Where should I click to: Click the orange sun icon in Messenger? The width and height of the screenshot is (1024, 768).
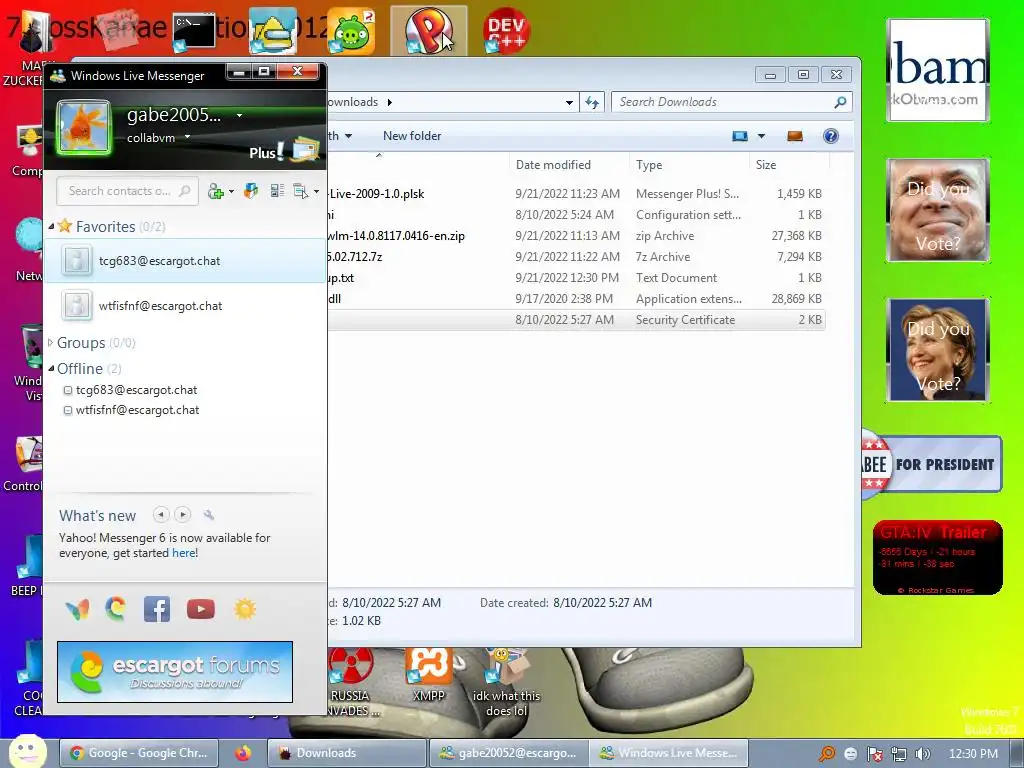[245, 609]
